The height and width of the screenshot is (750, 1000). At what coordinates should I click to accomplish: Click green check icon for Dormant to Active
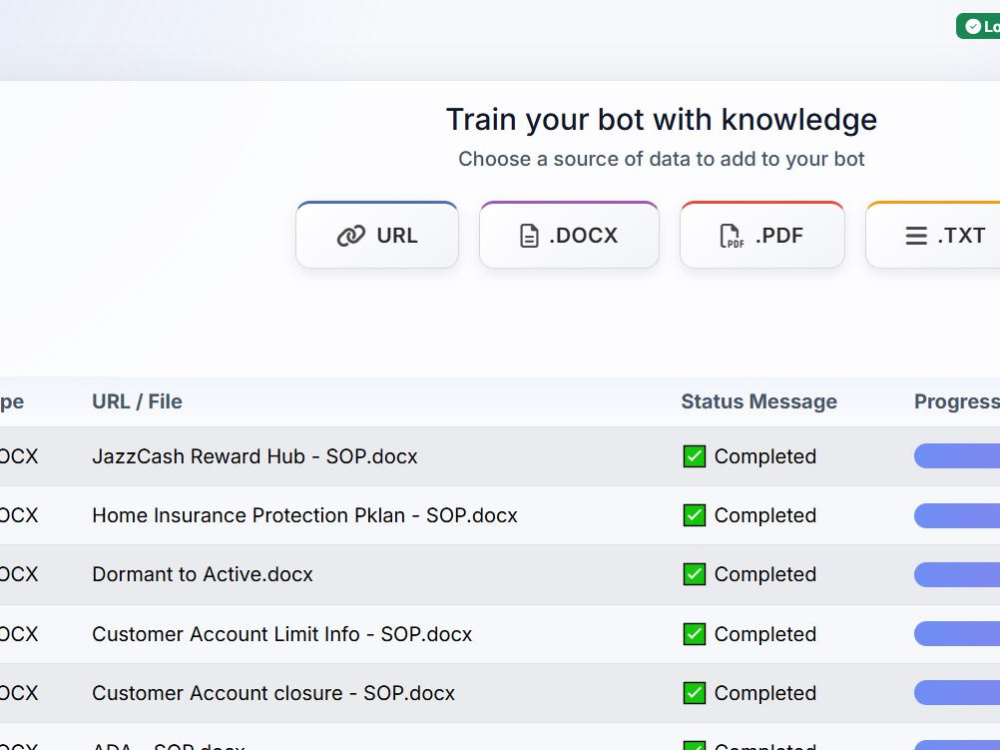tap(694, 574)
